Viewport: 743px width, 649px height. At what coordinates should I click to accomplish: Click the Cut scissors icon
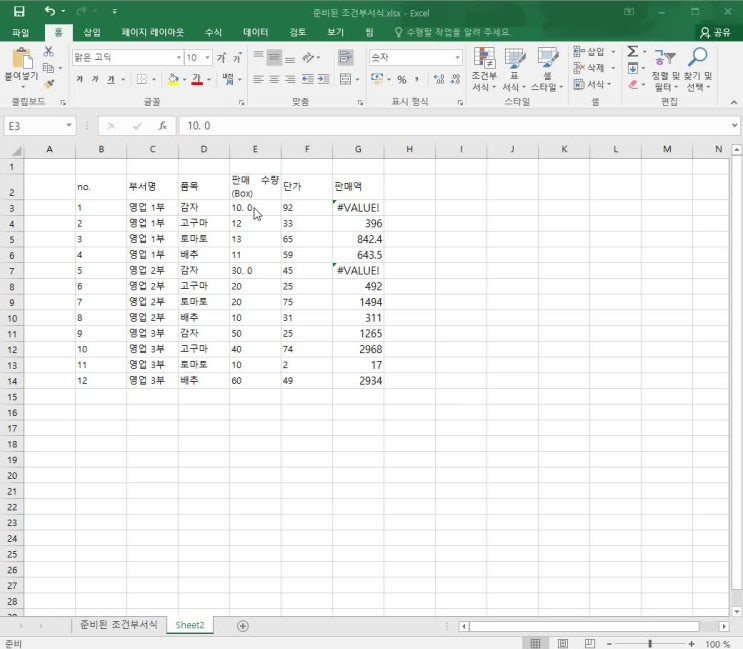pyautogui.click(x=48, y=51)
